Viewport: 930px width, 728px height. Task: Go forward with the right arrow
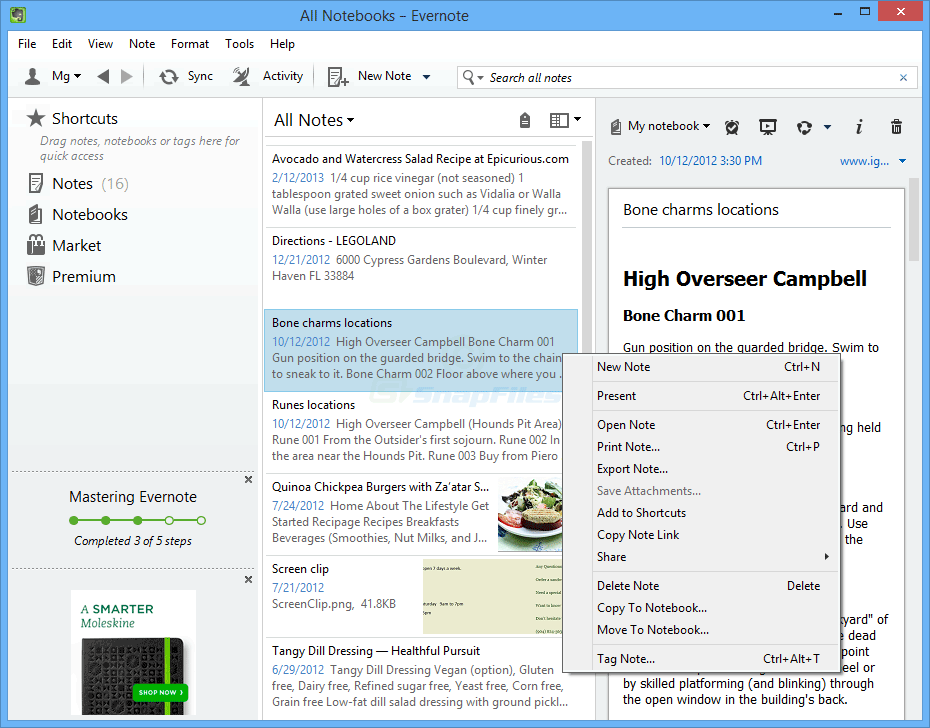pos(126,77)
